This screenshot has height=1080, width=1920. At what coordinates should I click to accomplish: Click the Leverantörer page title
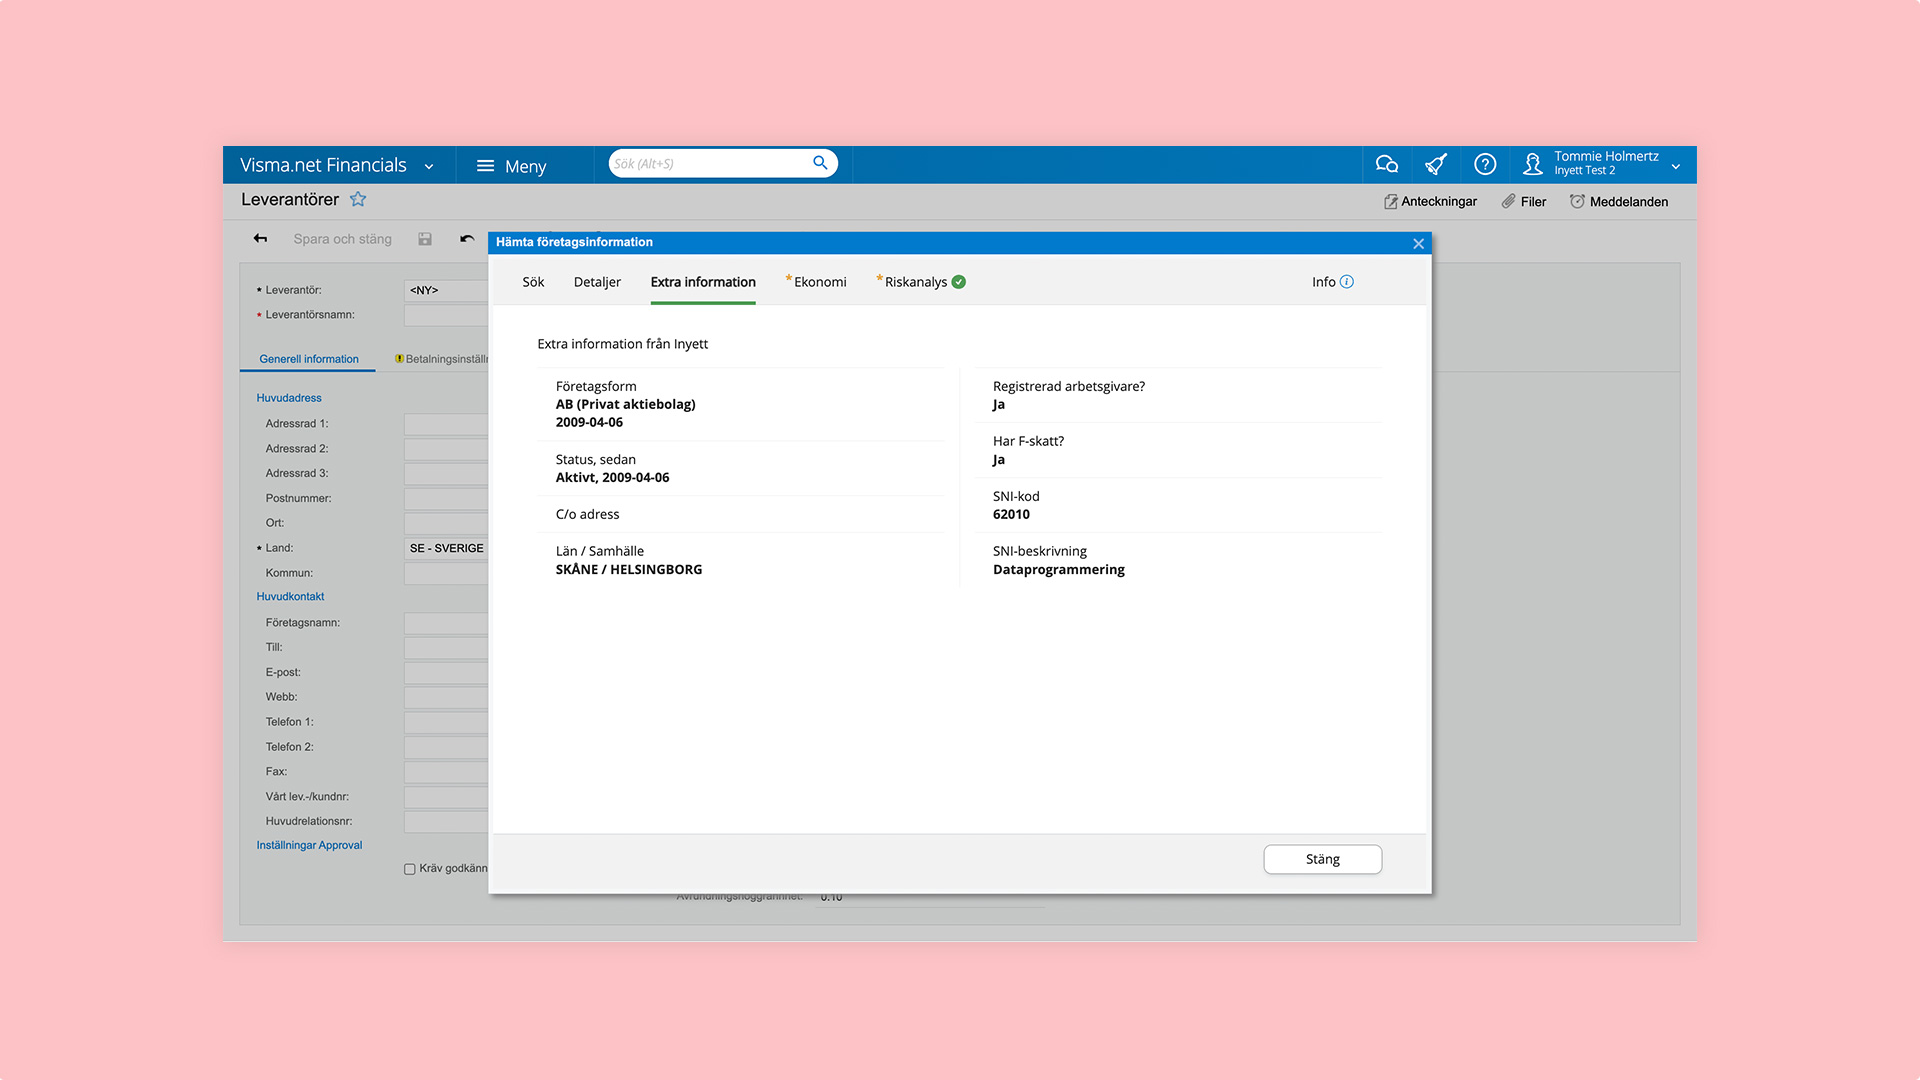coord(290,199)
